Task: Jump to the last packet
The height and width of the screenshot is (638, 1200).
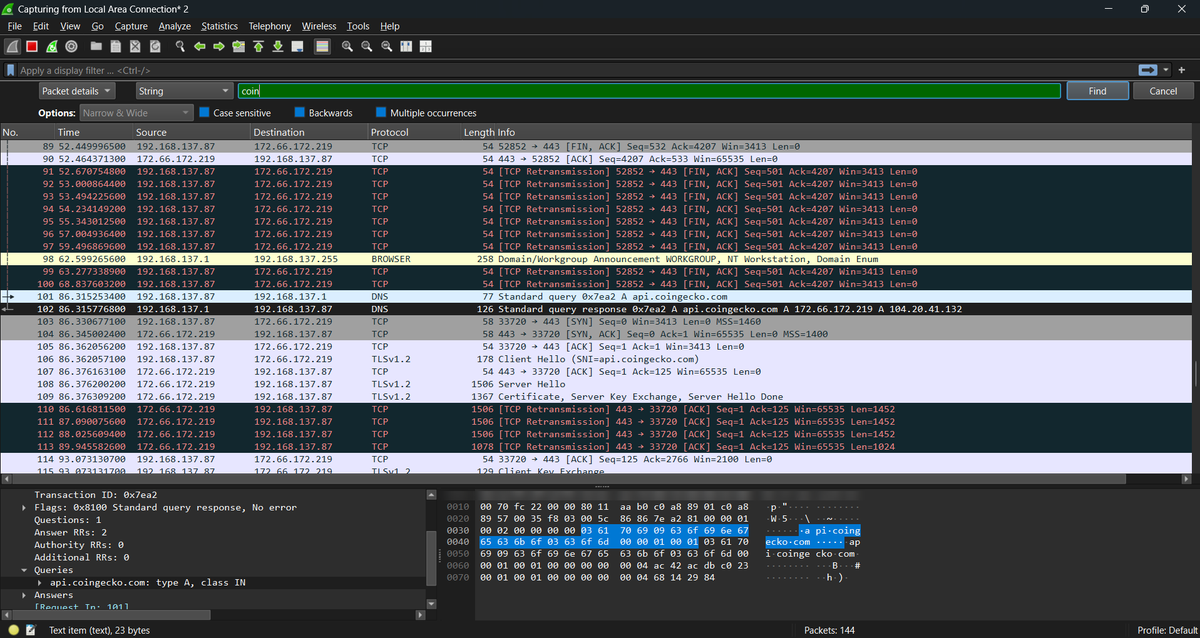Action: 277,46
